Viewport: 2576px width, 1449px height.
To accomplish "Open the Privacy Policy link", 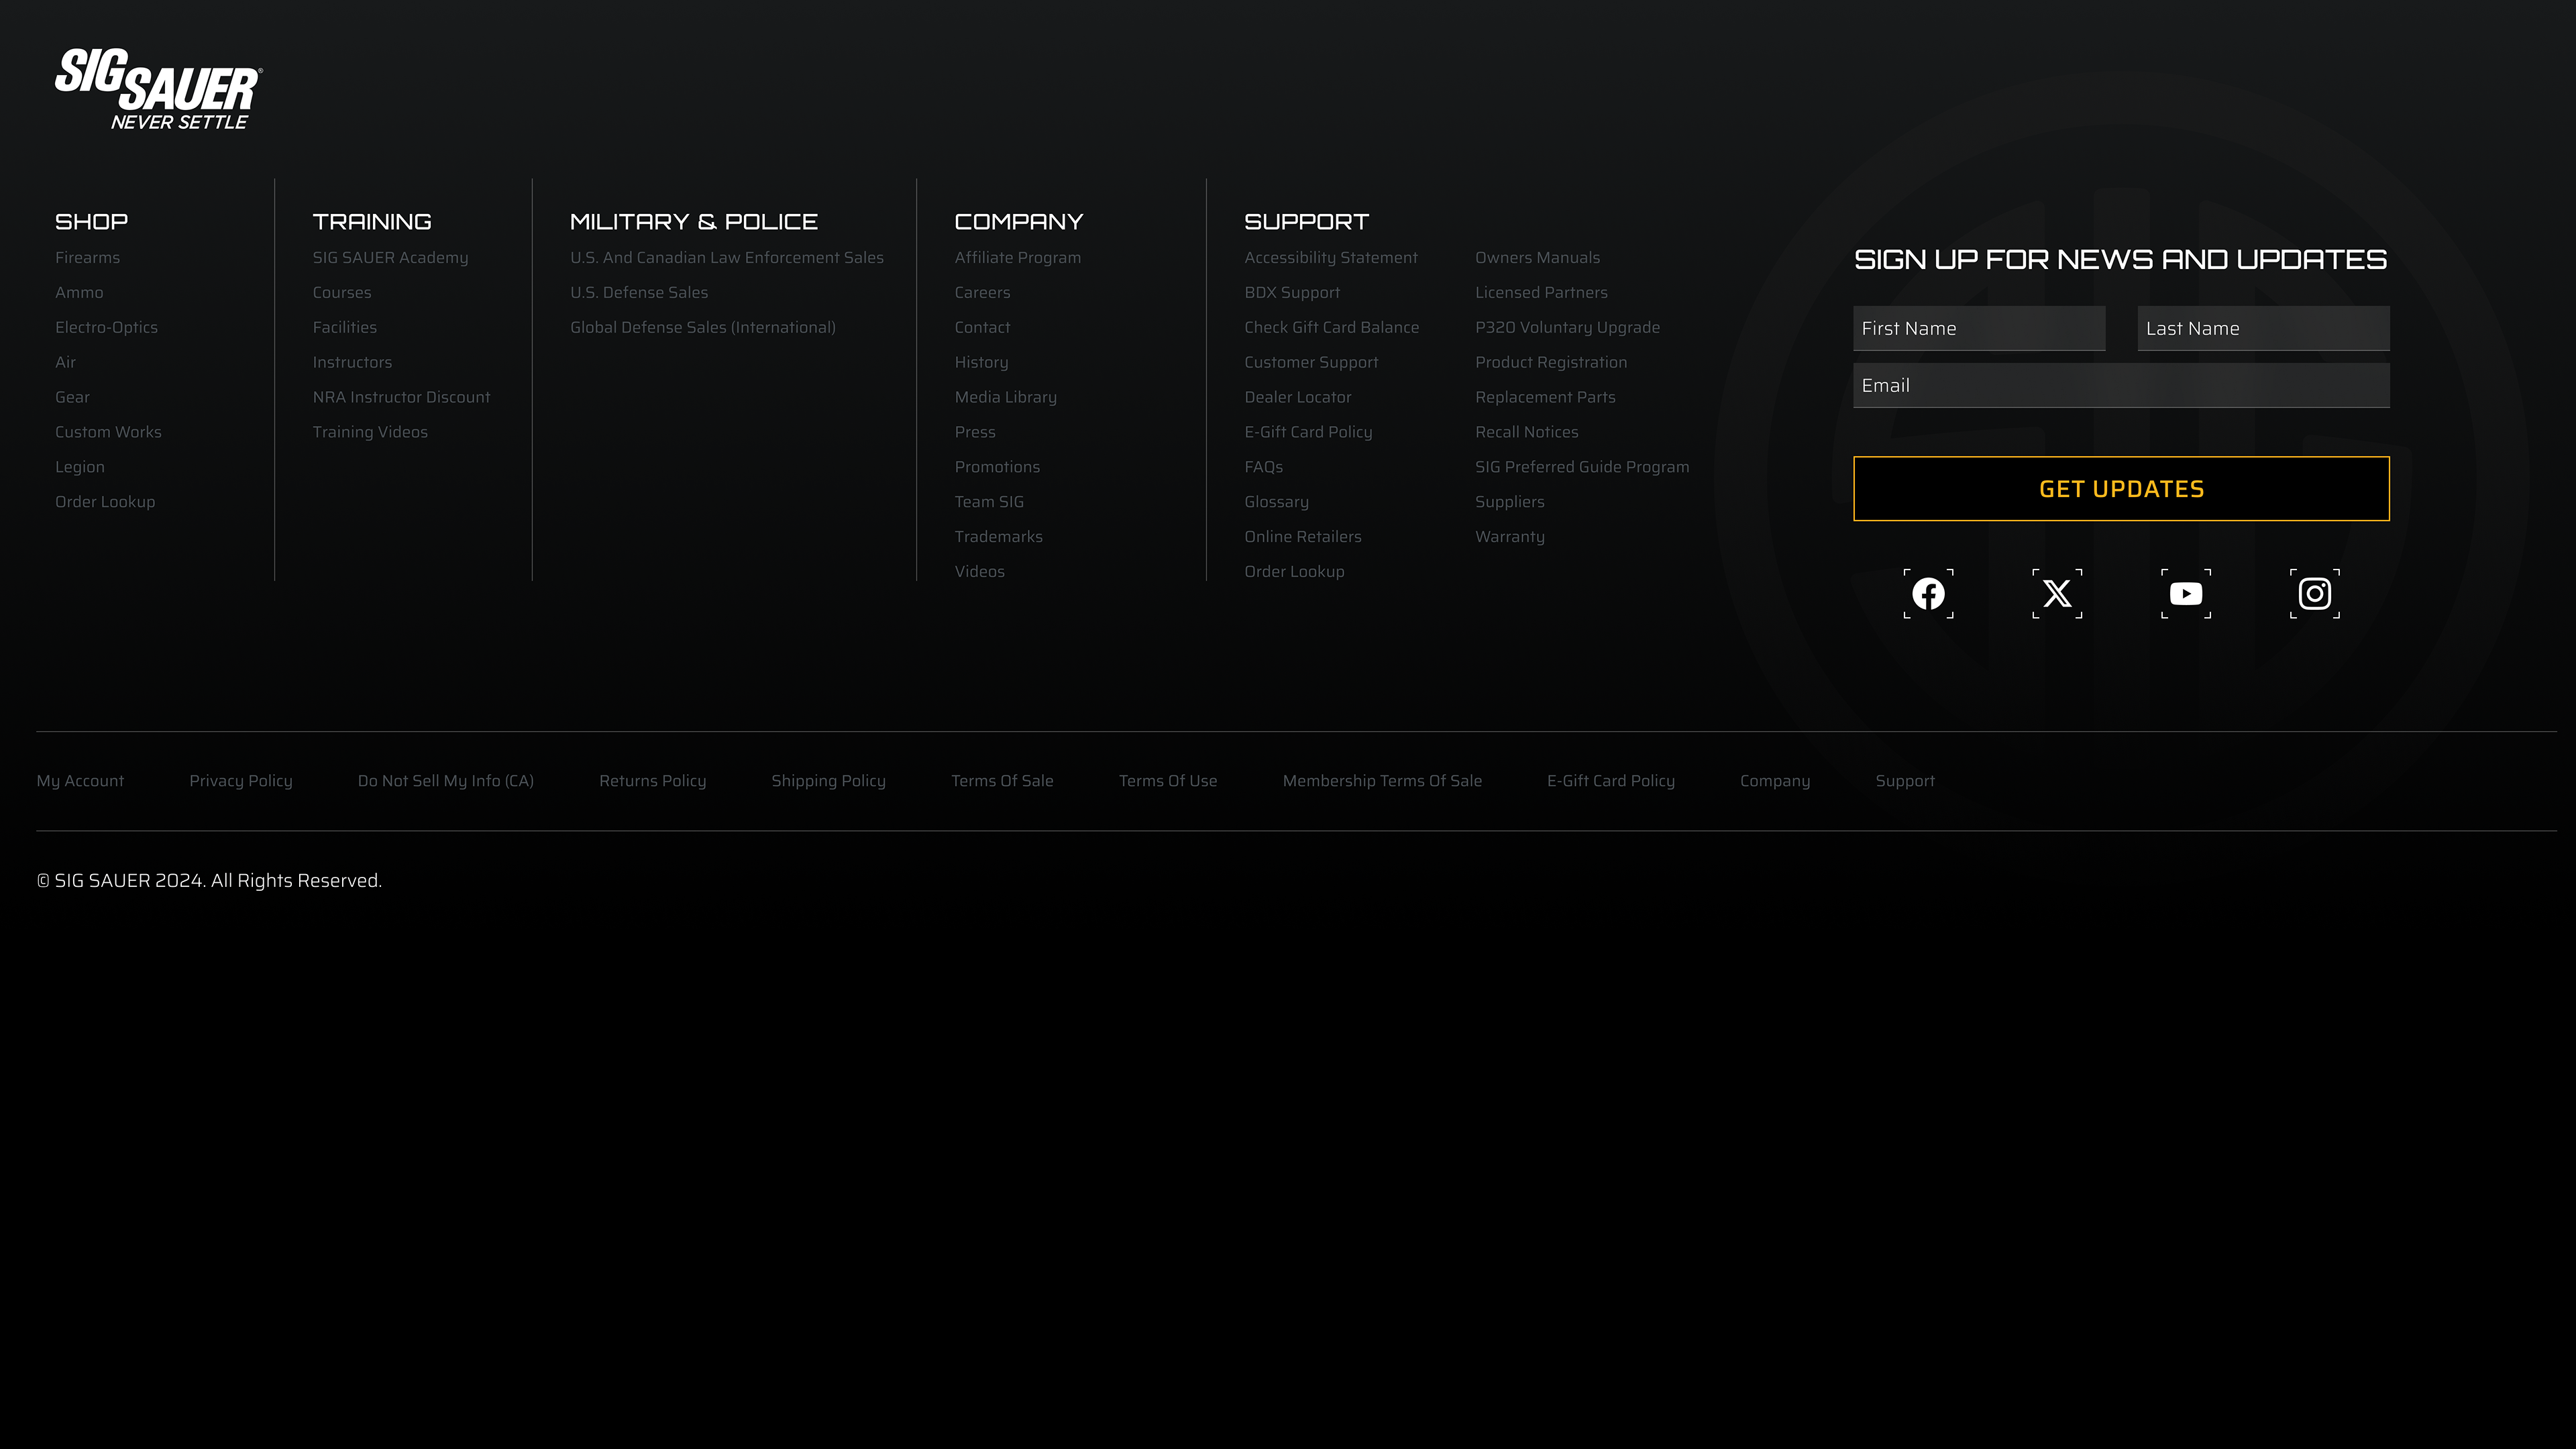I will tap(241, 781).
